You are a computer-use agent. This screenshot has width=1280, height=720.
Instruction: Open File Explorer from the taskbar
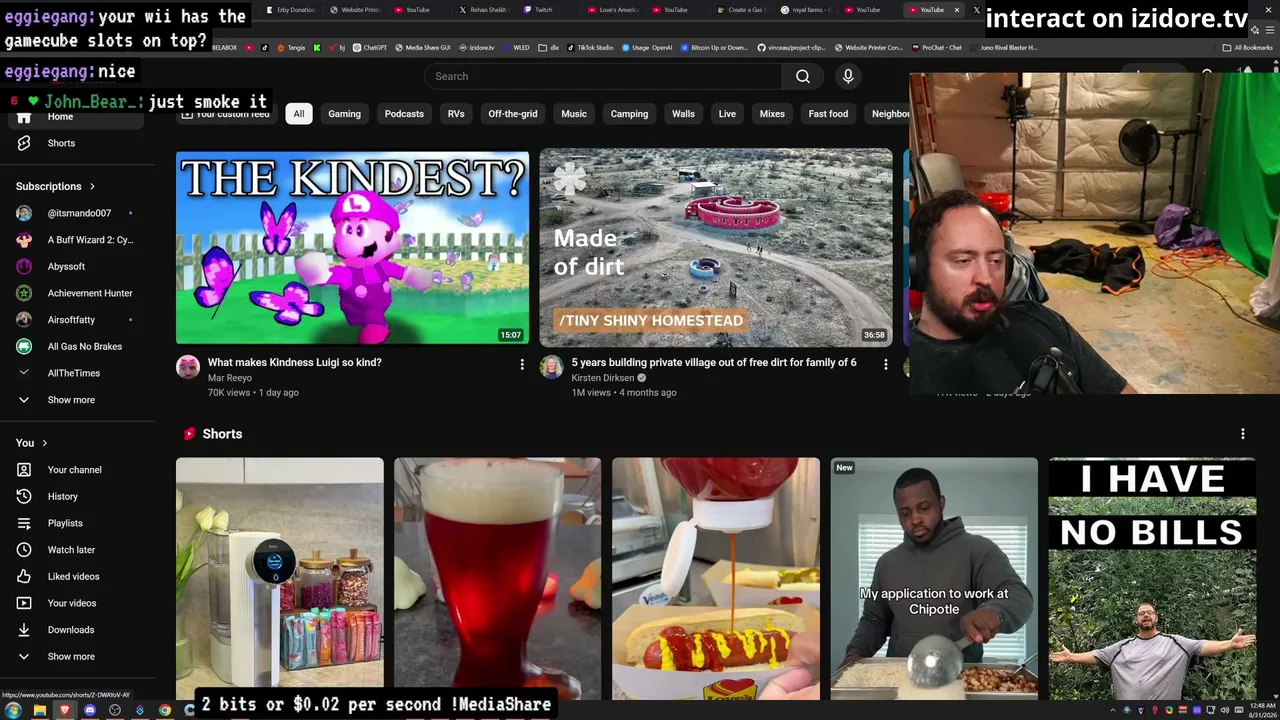39,710
